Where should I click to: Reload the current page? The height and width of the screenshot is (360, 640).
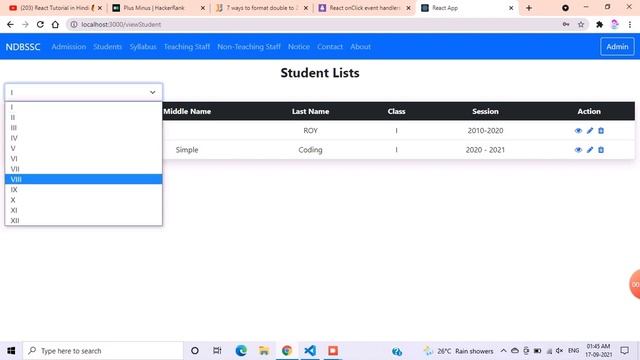(40, 24)
